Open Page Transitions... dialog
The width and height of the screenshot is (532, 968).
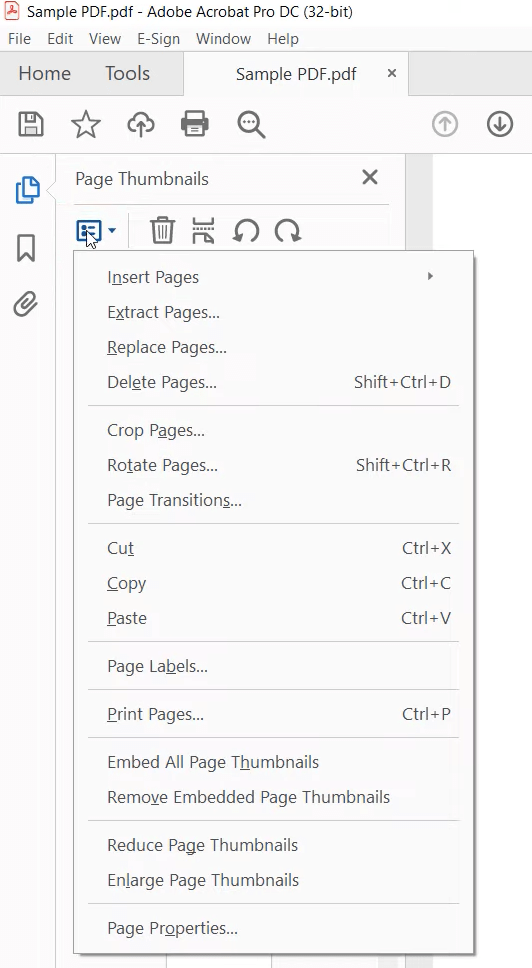273,500
